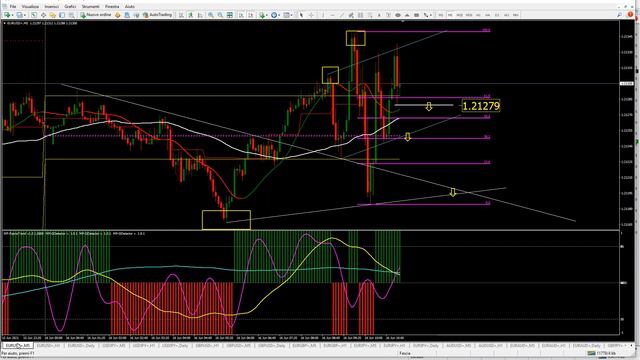This screenshot has height=360, width=640.
Task: Click the Zoom In magnifier icon
Action: click(211, 15)
